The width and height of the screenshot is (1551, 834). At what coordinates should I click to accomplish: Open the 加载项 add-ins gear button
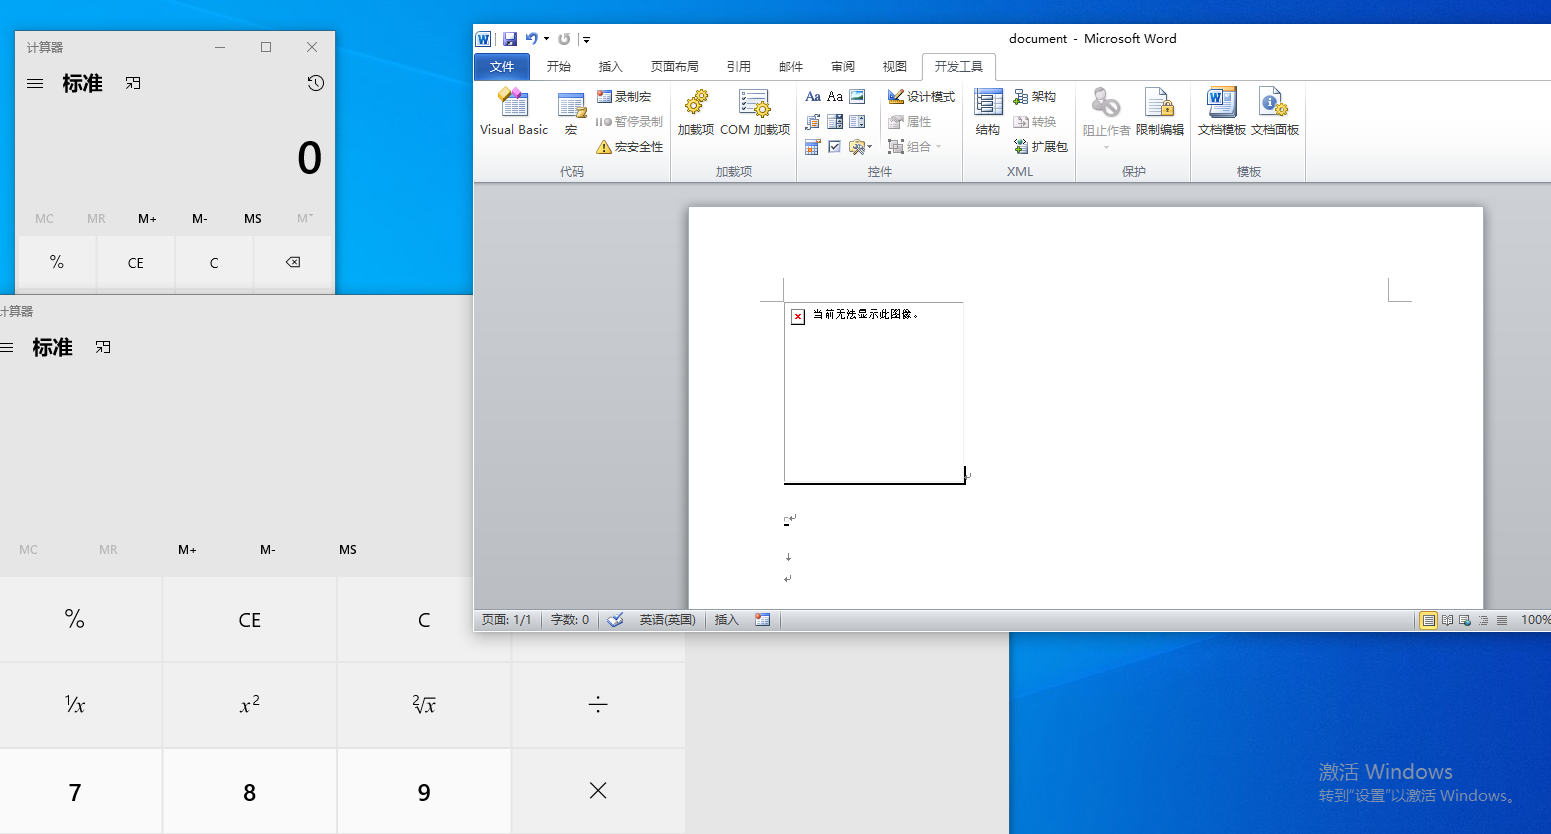point(696,112)
